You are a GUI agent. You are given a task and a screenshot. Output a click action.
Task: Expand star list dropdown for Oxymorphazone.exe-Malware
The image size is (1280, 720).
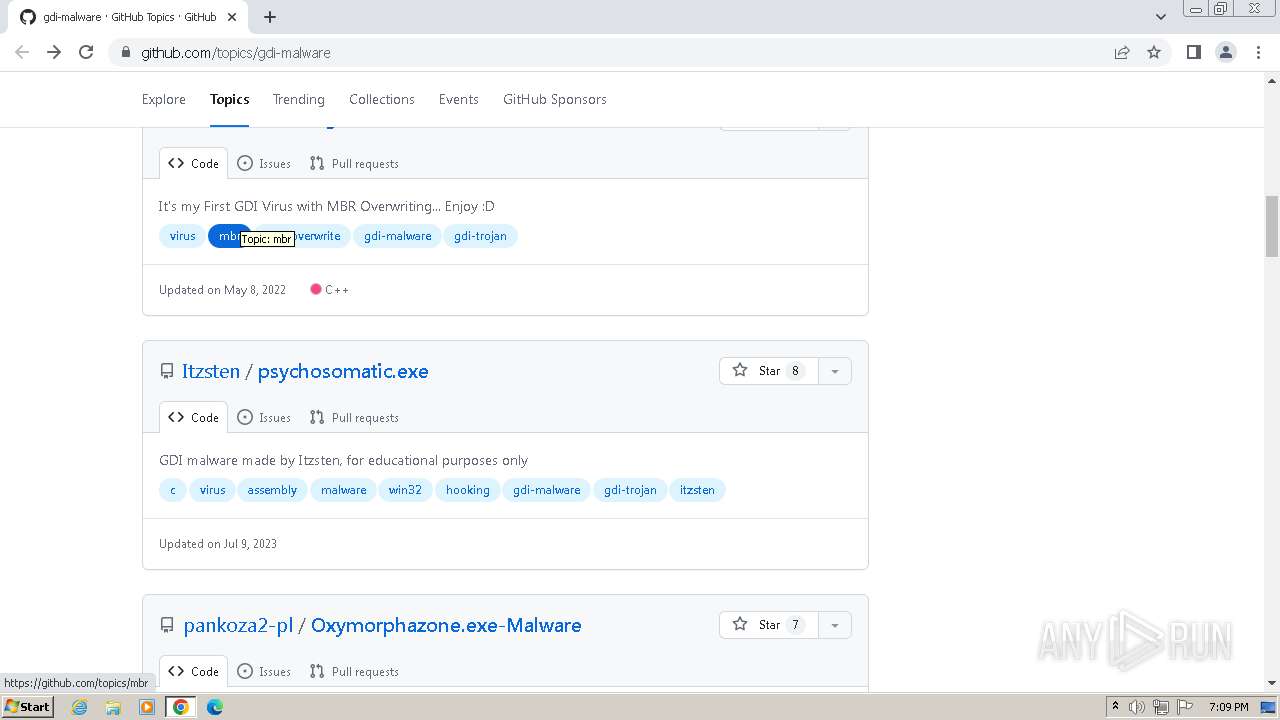tap(834, 625)
